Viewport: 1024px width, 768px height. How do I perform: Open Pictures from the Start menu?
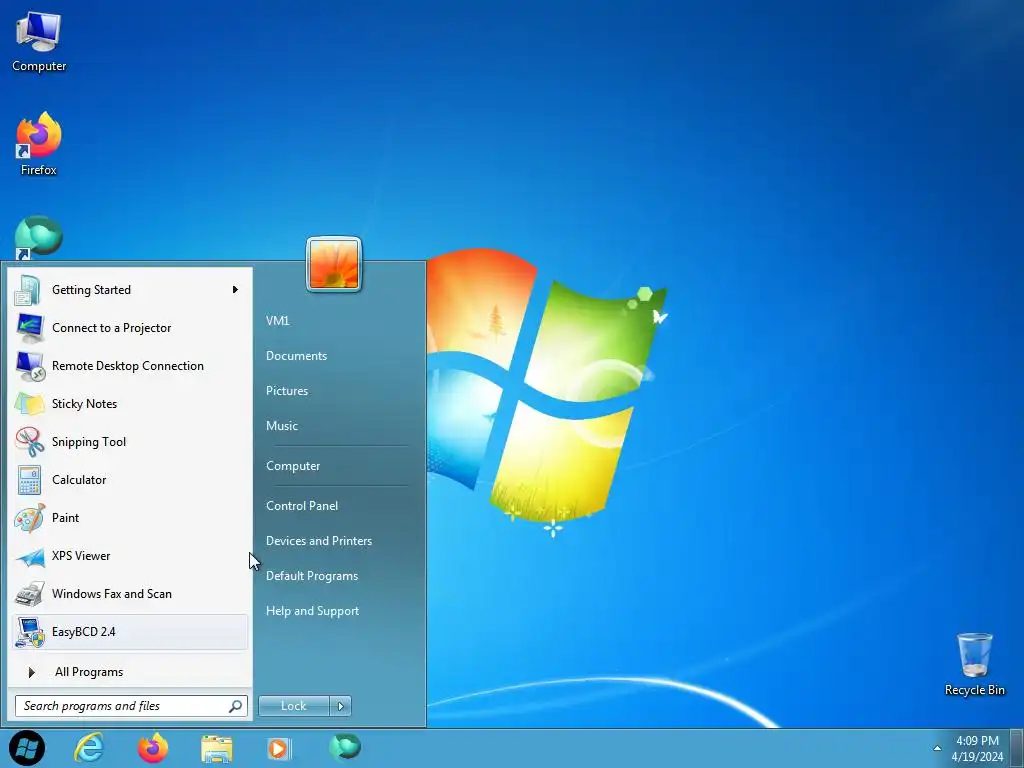(x=287, y=391)
